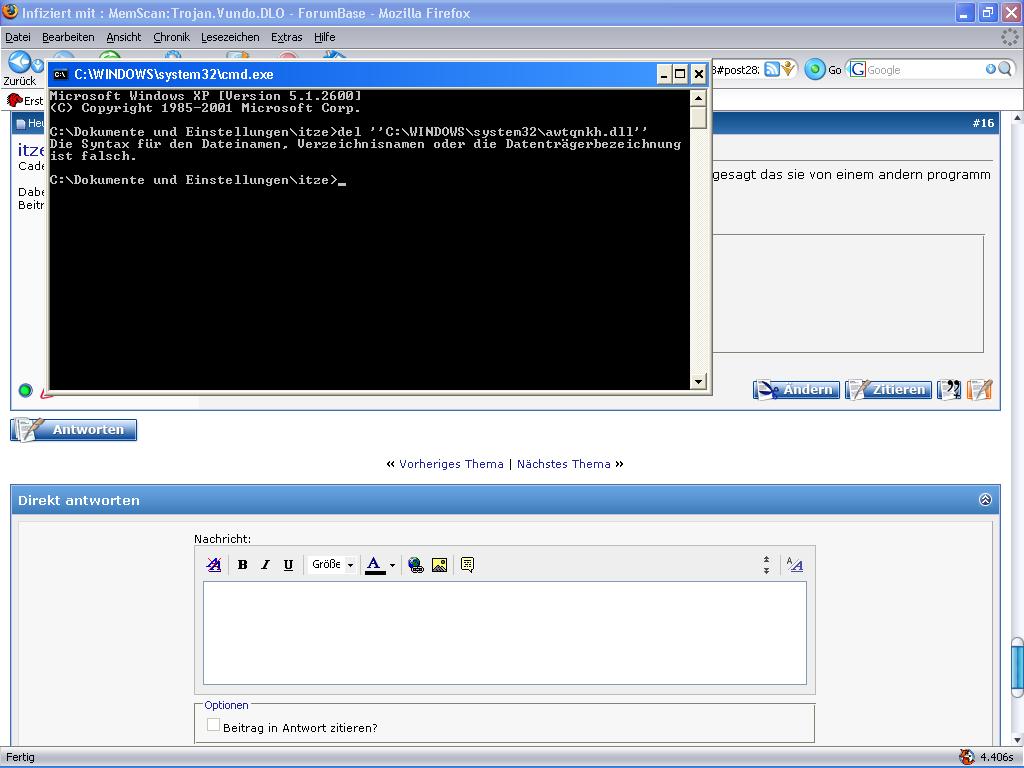Open the Vorheriges Thema link
Image resolution: width=1024 pixels, height=768 pixels.
click(451, 464)
